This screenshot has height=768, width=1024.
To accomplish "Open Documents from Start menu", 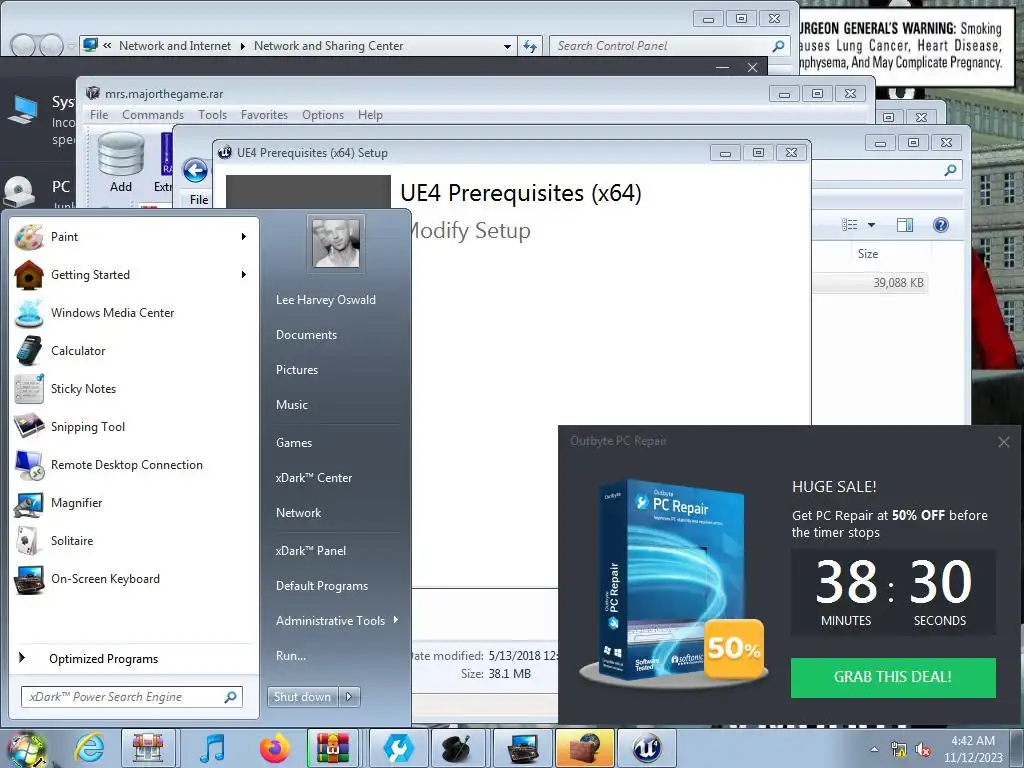I will [x=306, y=334].
